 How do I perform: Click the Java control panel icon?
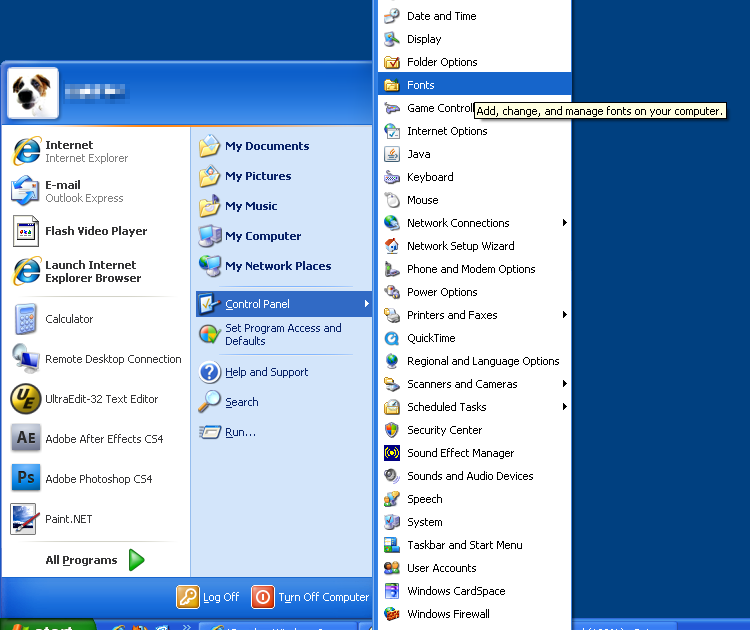(x=392, y=154)
